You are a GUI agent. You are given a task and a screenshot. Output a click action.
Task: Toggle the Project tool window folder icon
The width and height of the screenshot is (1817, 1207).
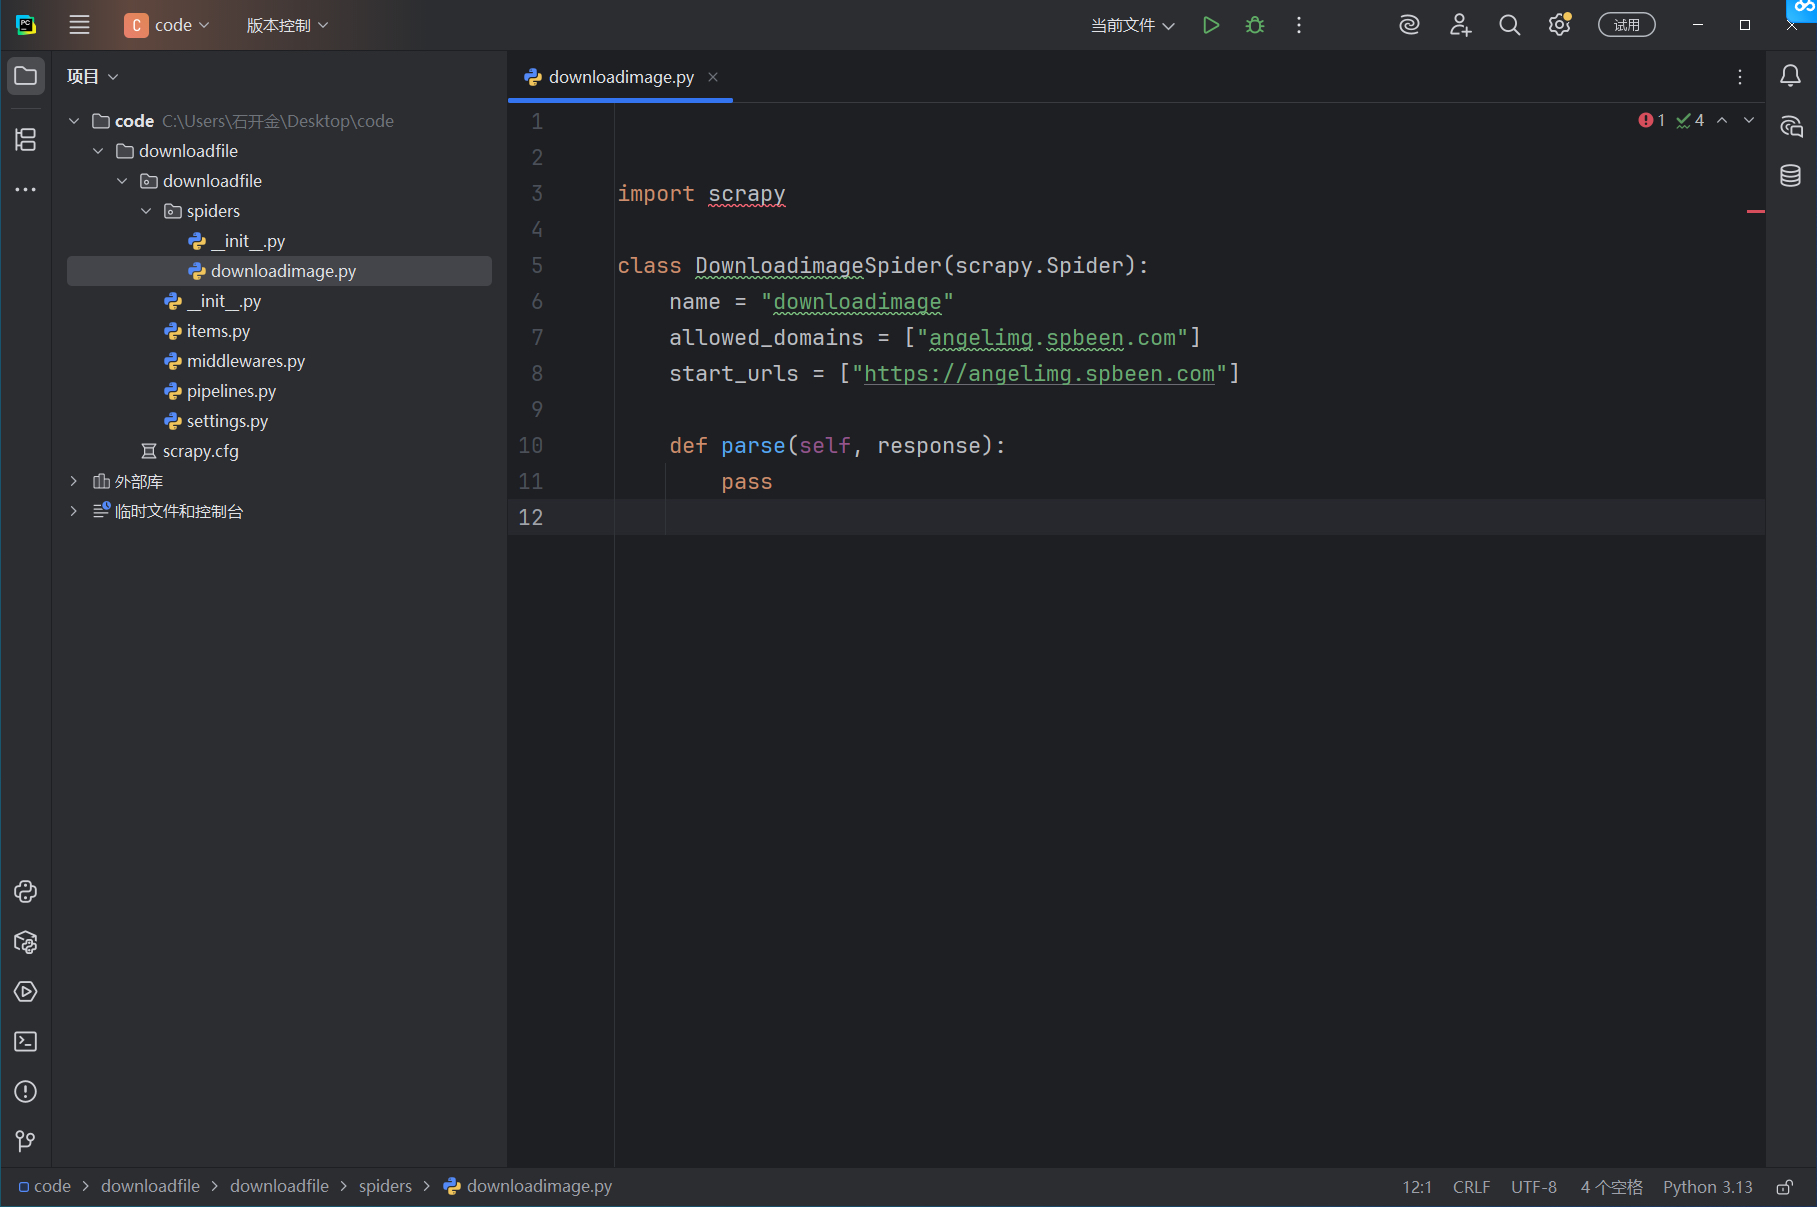coord(26,76)
